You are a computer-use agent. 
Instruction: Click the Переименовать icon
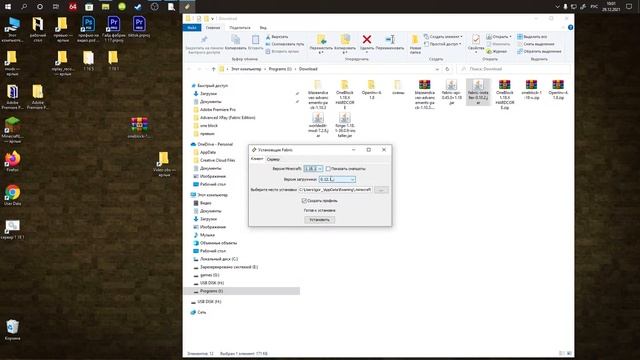[x=390, y=40]
